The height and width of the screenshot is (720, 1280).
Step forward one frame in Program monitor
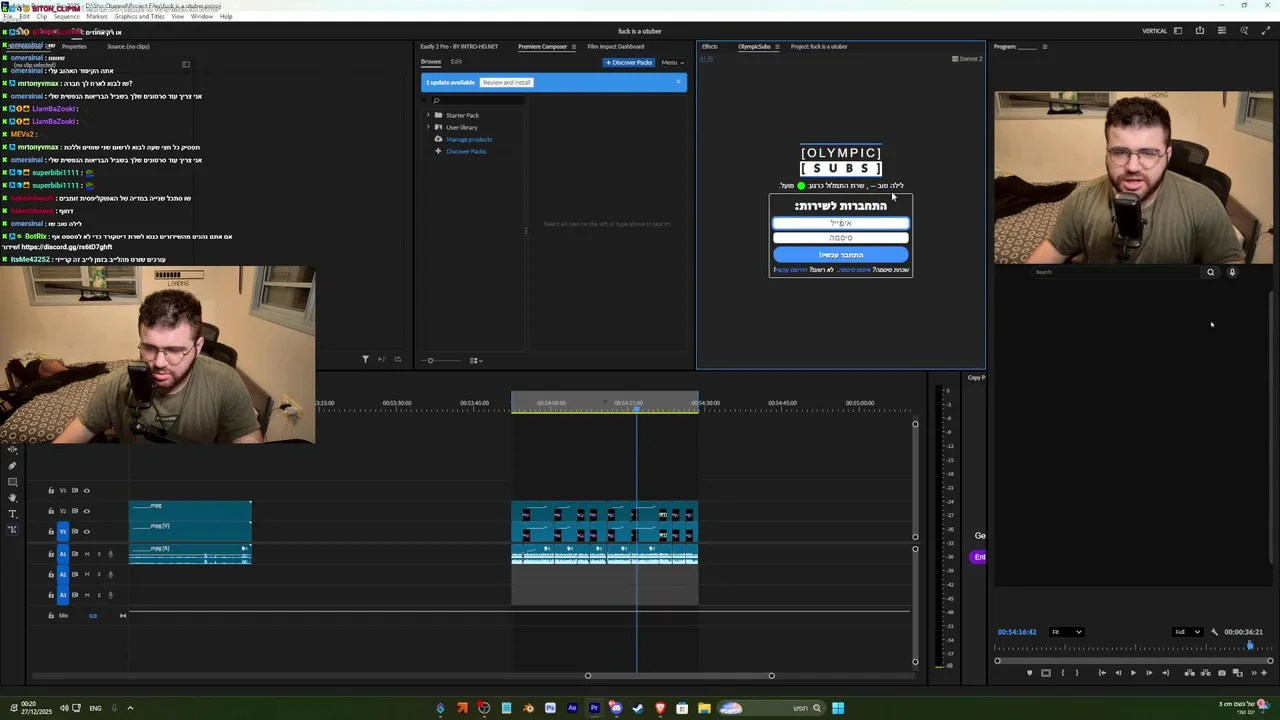click(1149, 673)
